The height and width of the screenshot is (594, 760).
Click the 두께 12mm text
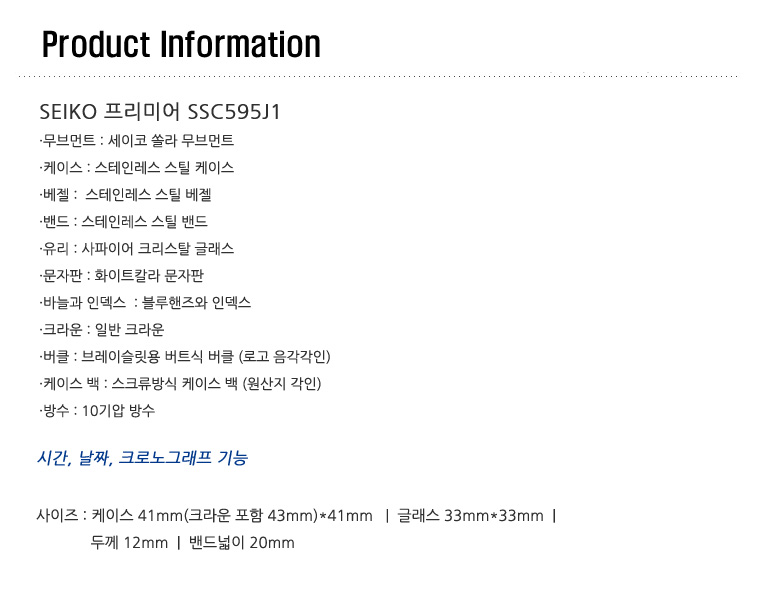click(129, 543)
